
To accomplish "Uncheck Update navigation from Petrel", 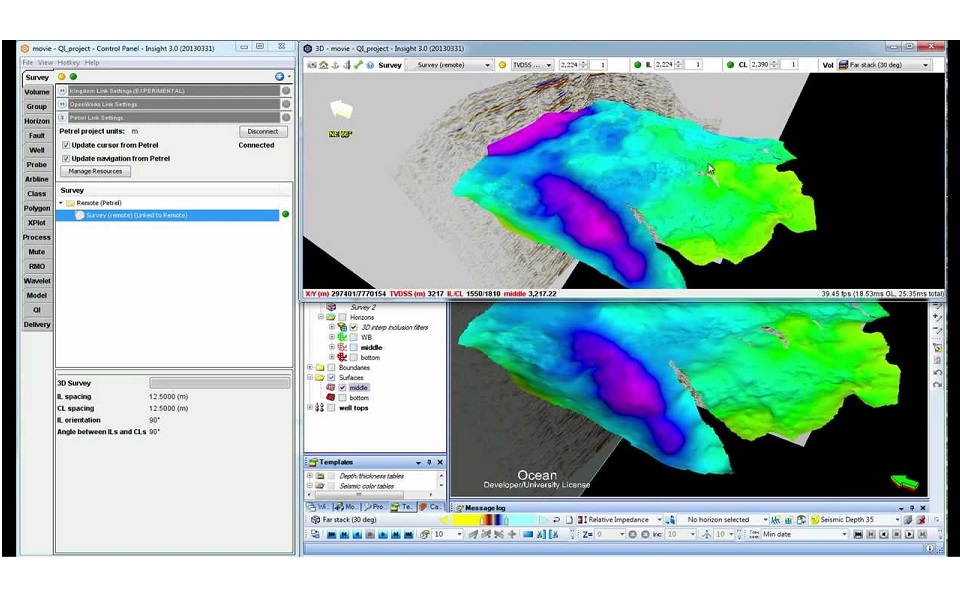I will (x=66, y=158).
